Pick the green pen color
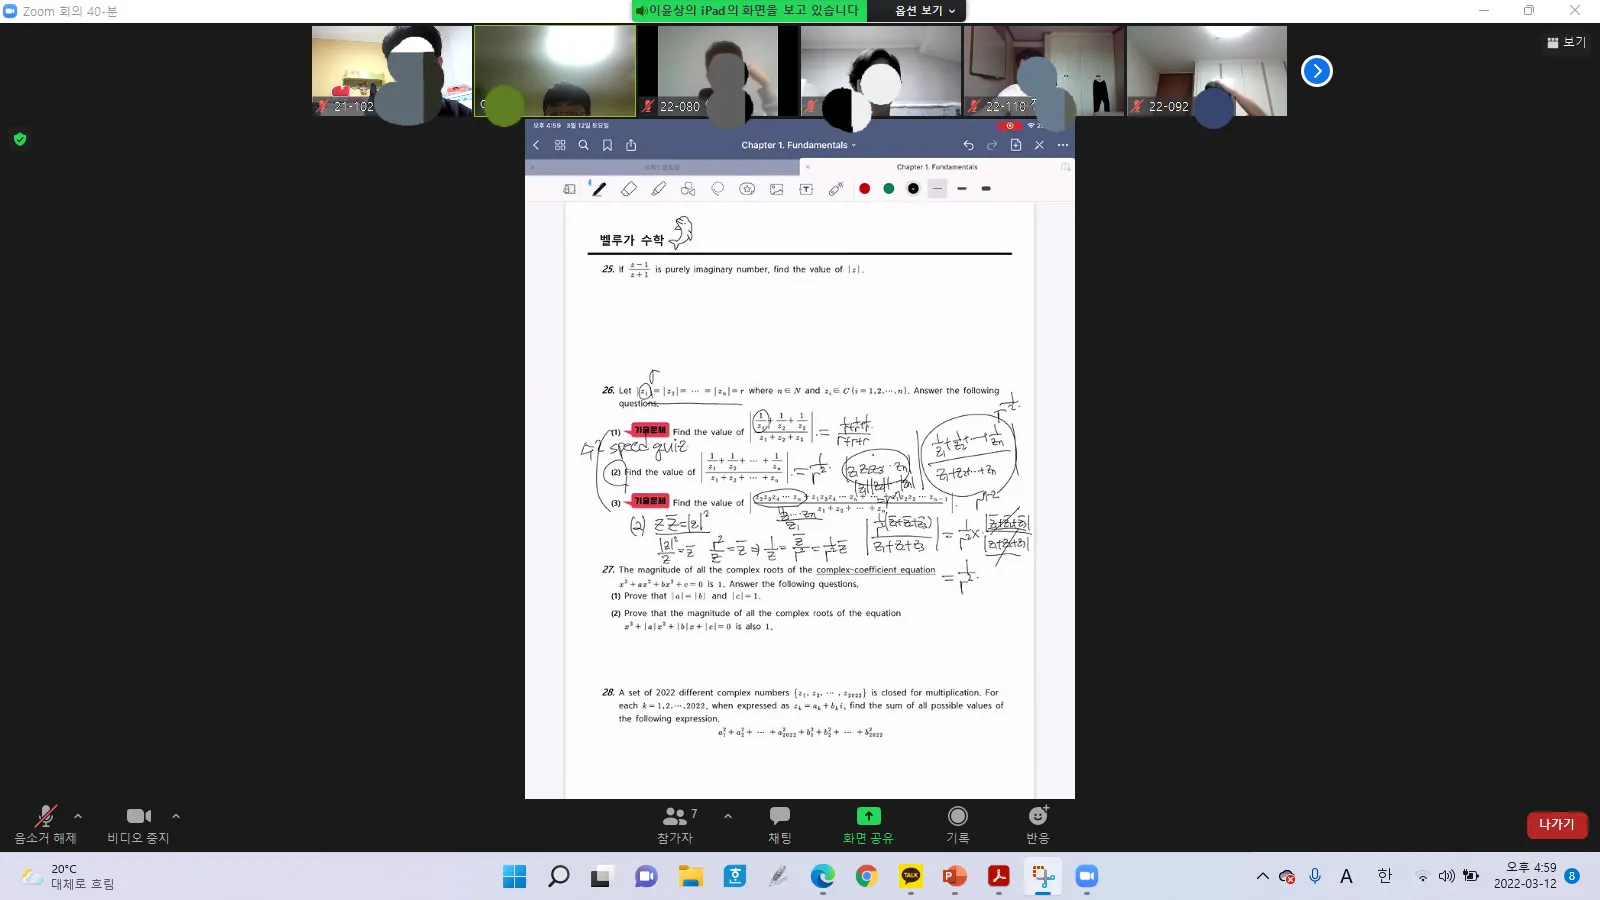Screen dimensions: 1600x900 pyautogui.click(x=889, y=189)
